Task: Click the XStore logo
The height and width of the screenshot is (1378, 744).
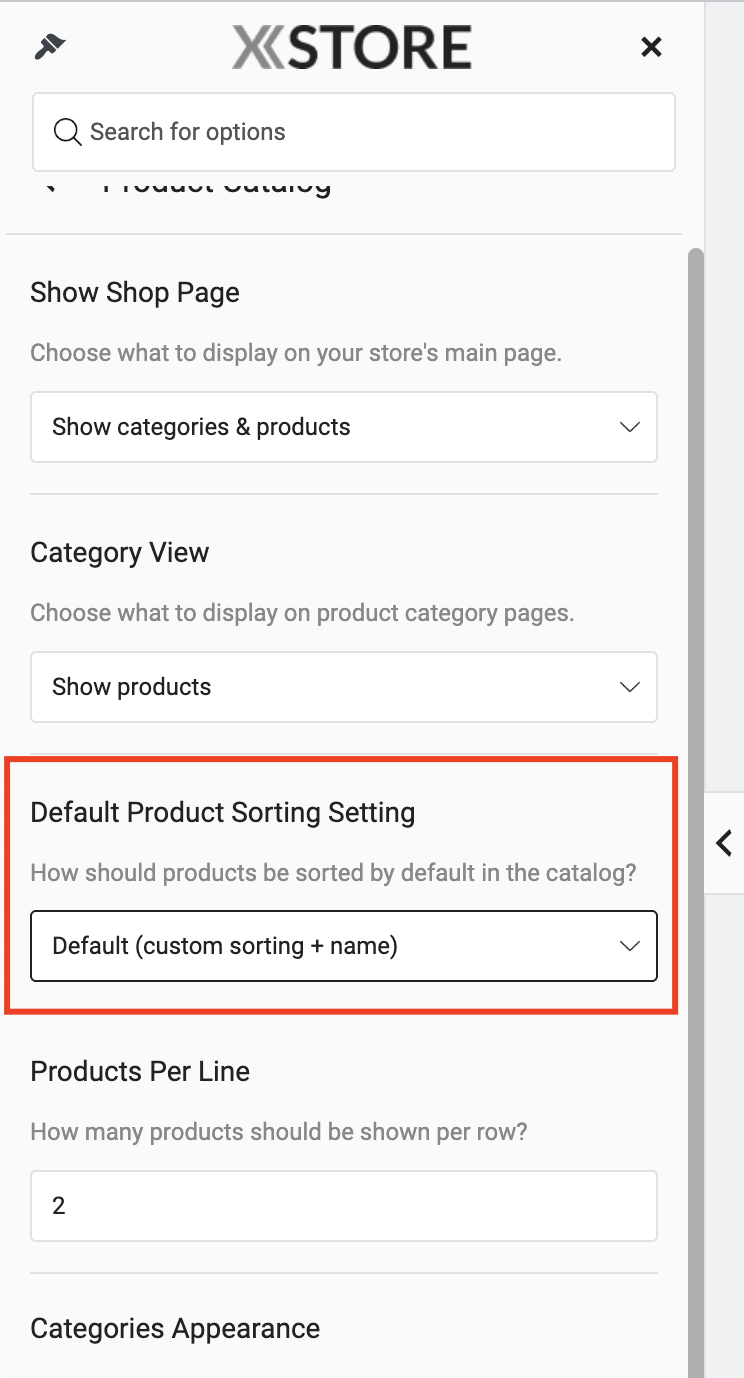Action: [352, 47]
